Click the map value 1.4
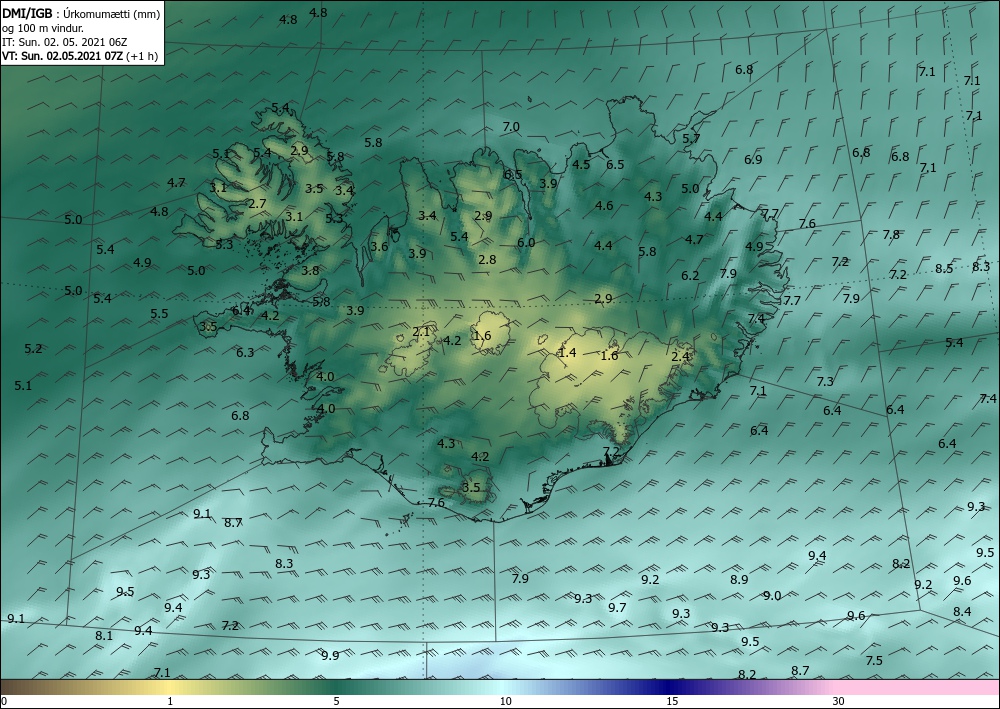Viewport: 1000px width, 709px height. [x=567, y=353]
